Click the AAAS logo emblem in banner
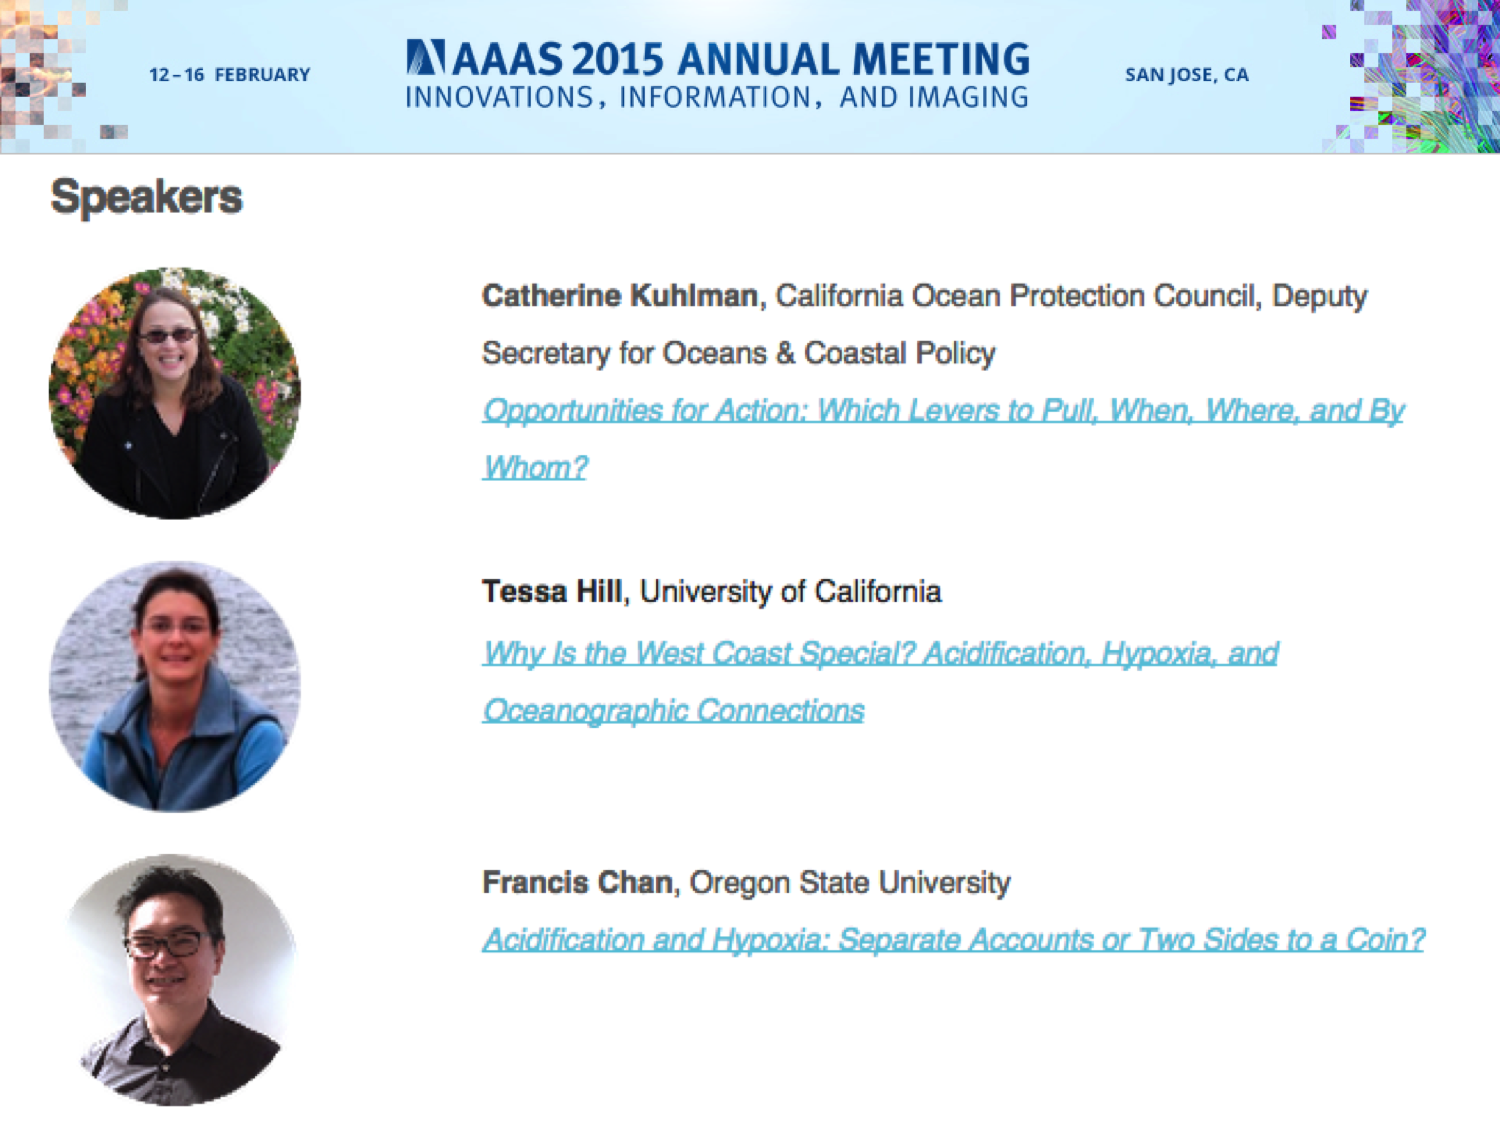 [x=425, y=58]
